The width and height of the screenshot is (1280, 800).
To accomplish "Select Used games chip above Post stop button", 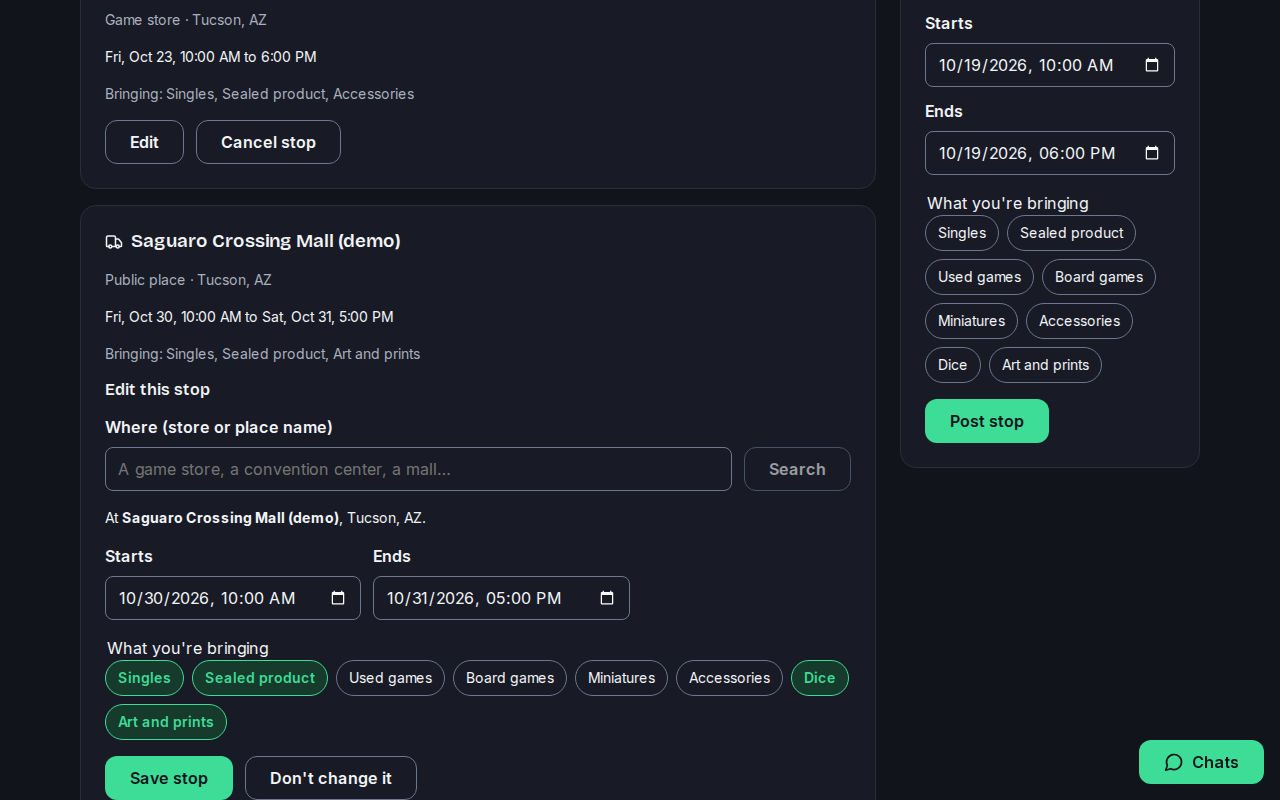I will click(979, 277).
